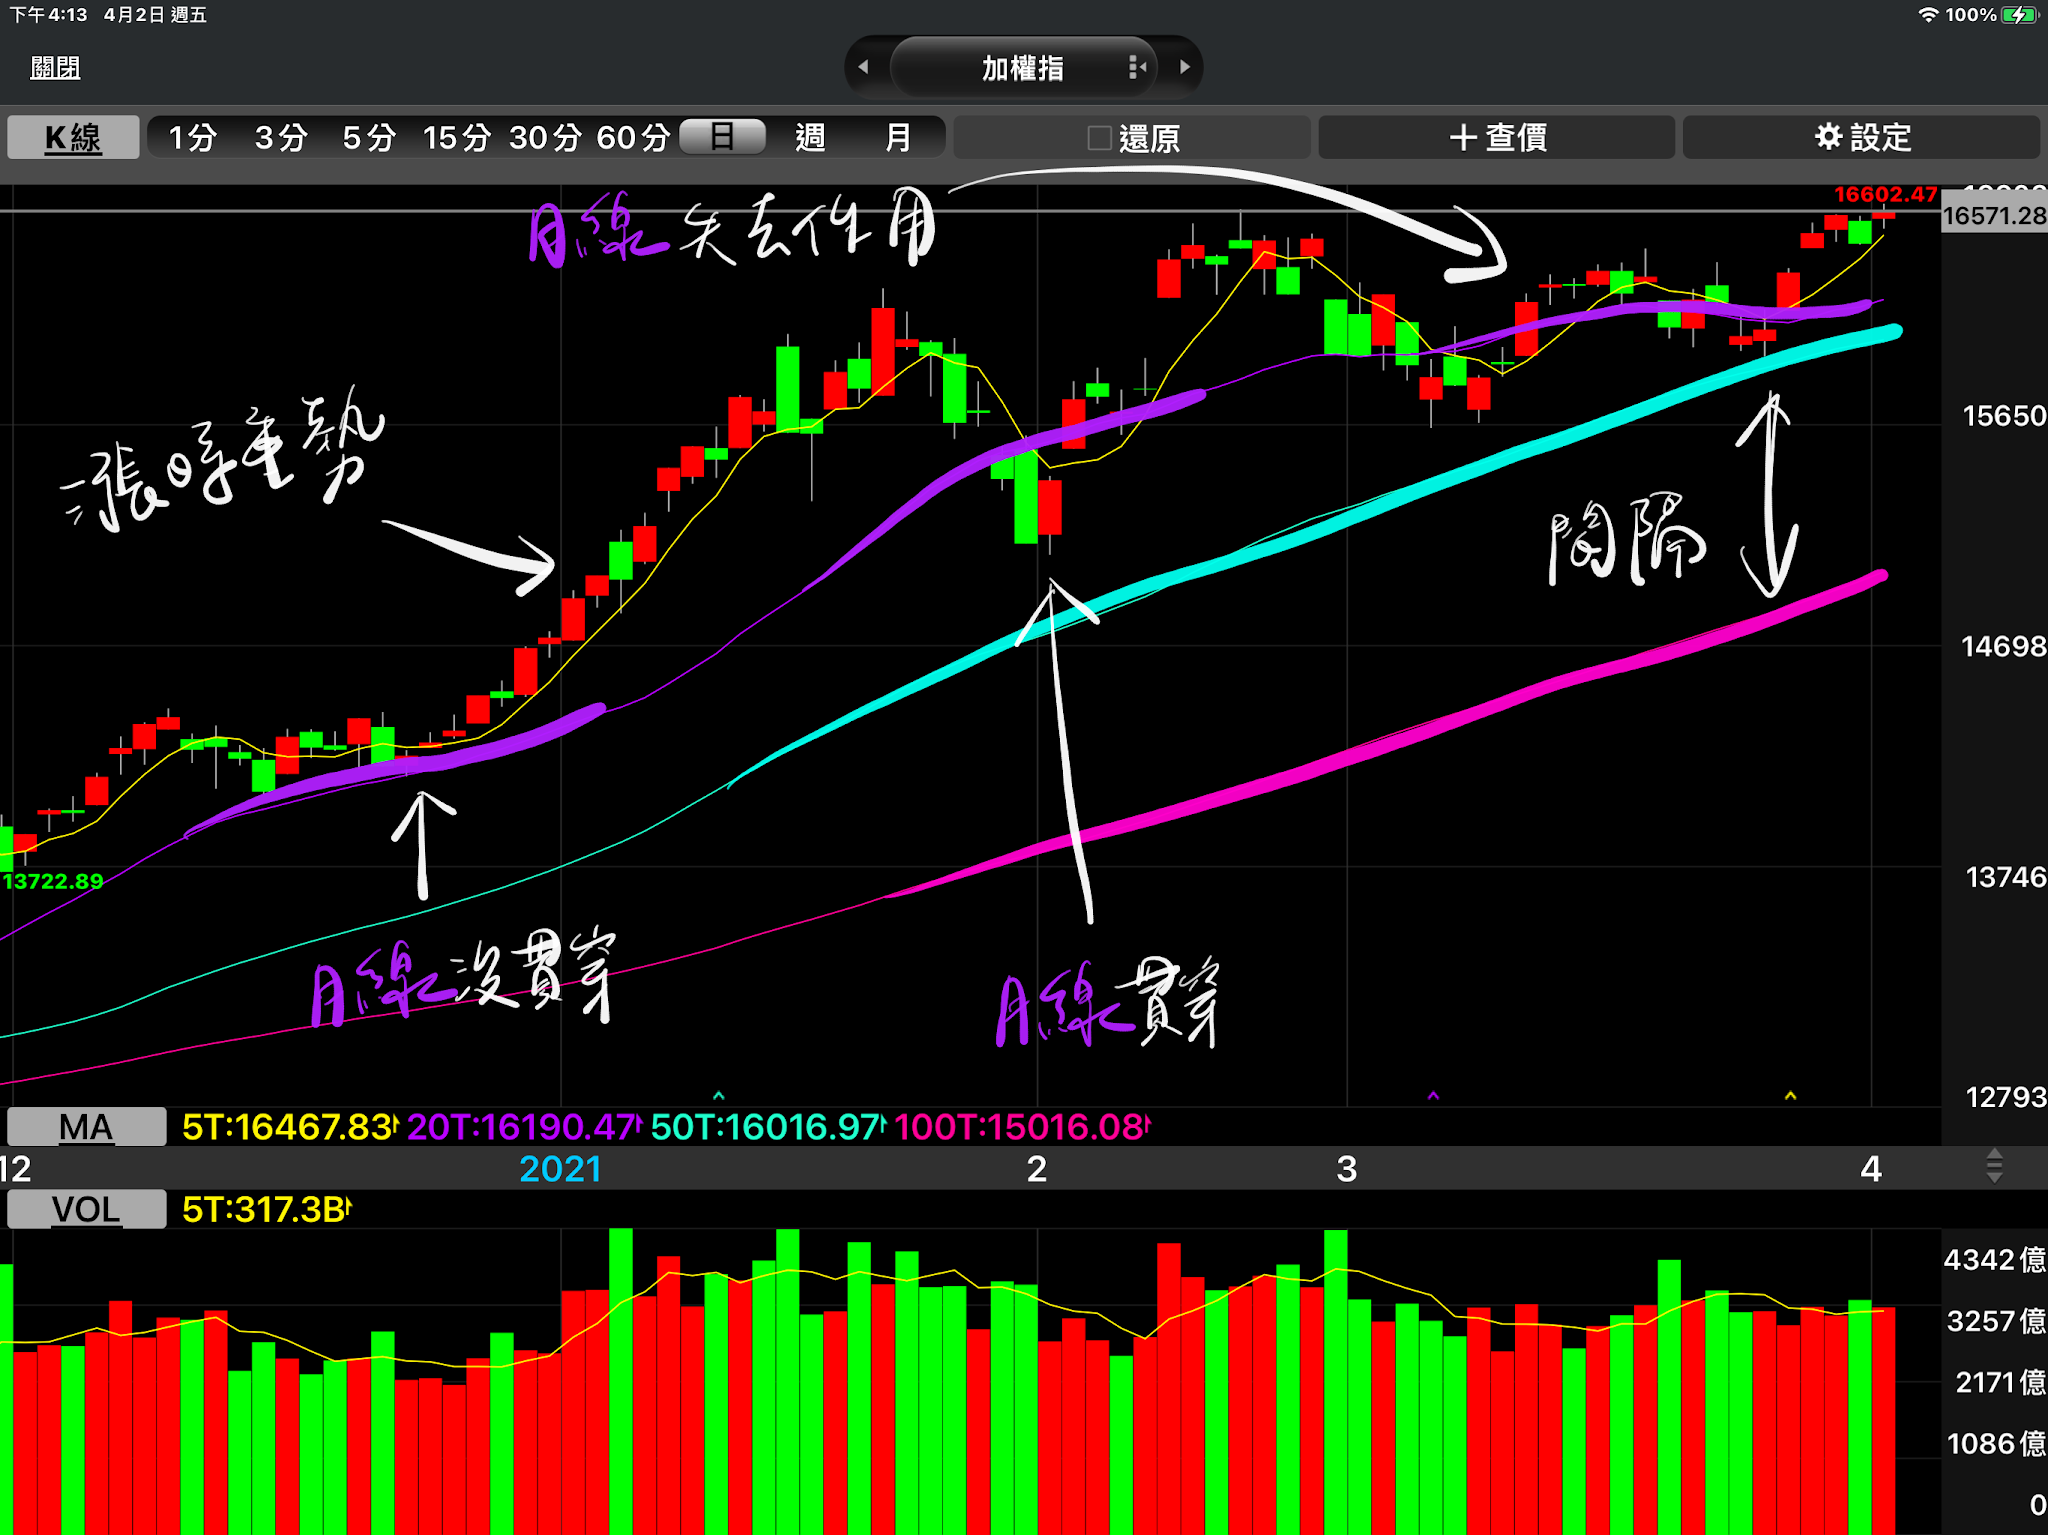Tap the panel resize handle arrows

(x=1994, y=1166)
